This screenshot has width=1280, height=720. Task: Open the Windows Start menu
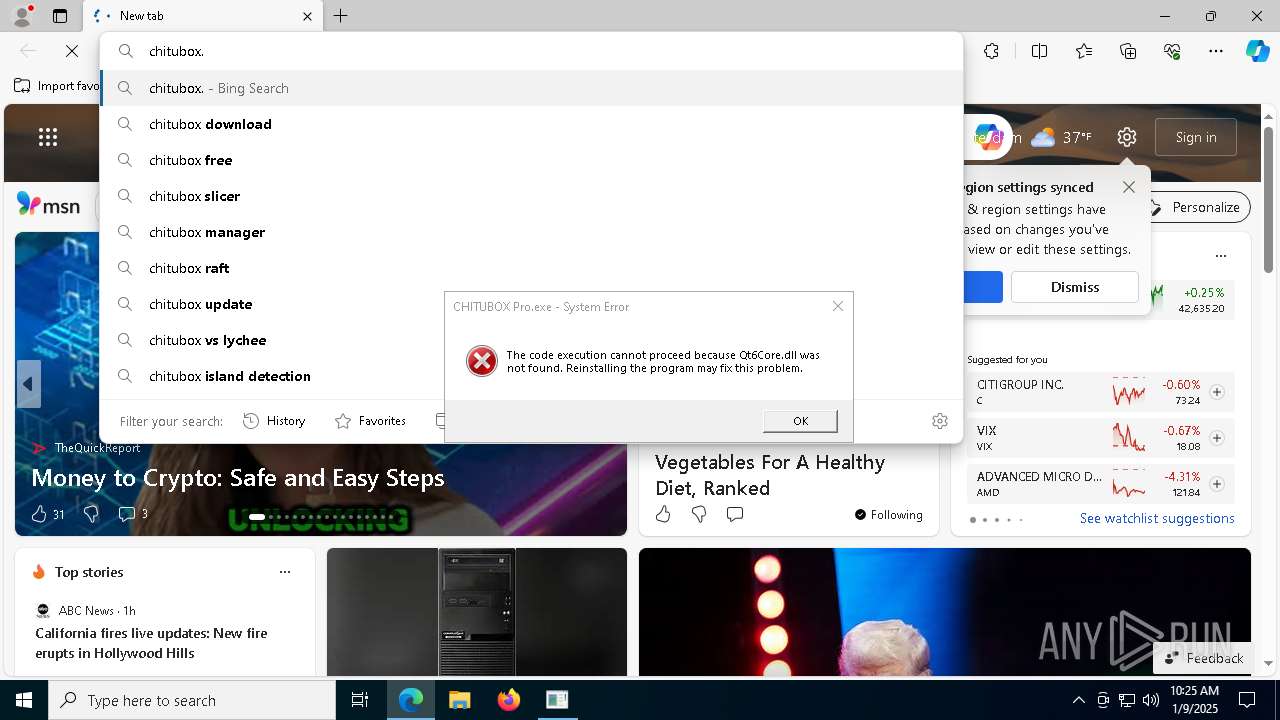[x=24, y=700]
